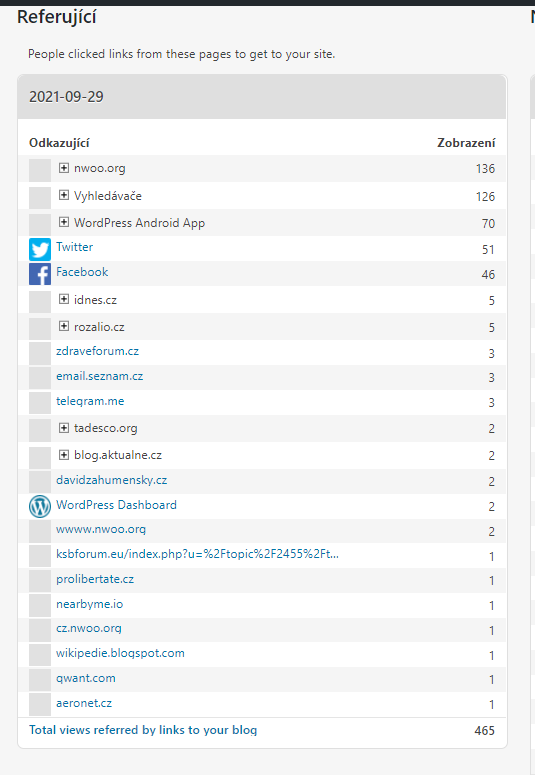Open the email.seznam.cz link
The width and height of the screenshot is (535, 775).
click(x=99, y=376)
